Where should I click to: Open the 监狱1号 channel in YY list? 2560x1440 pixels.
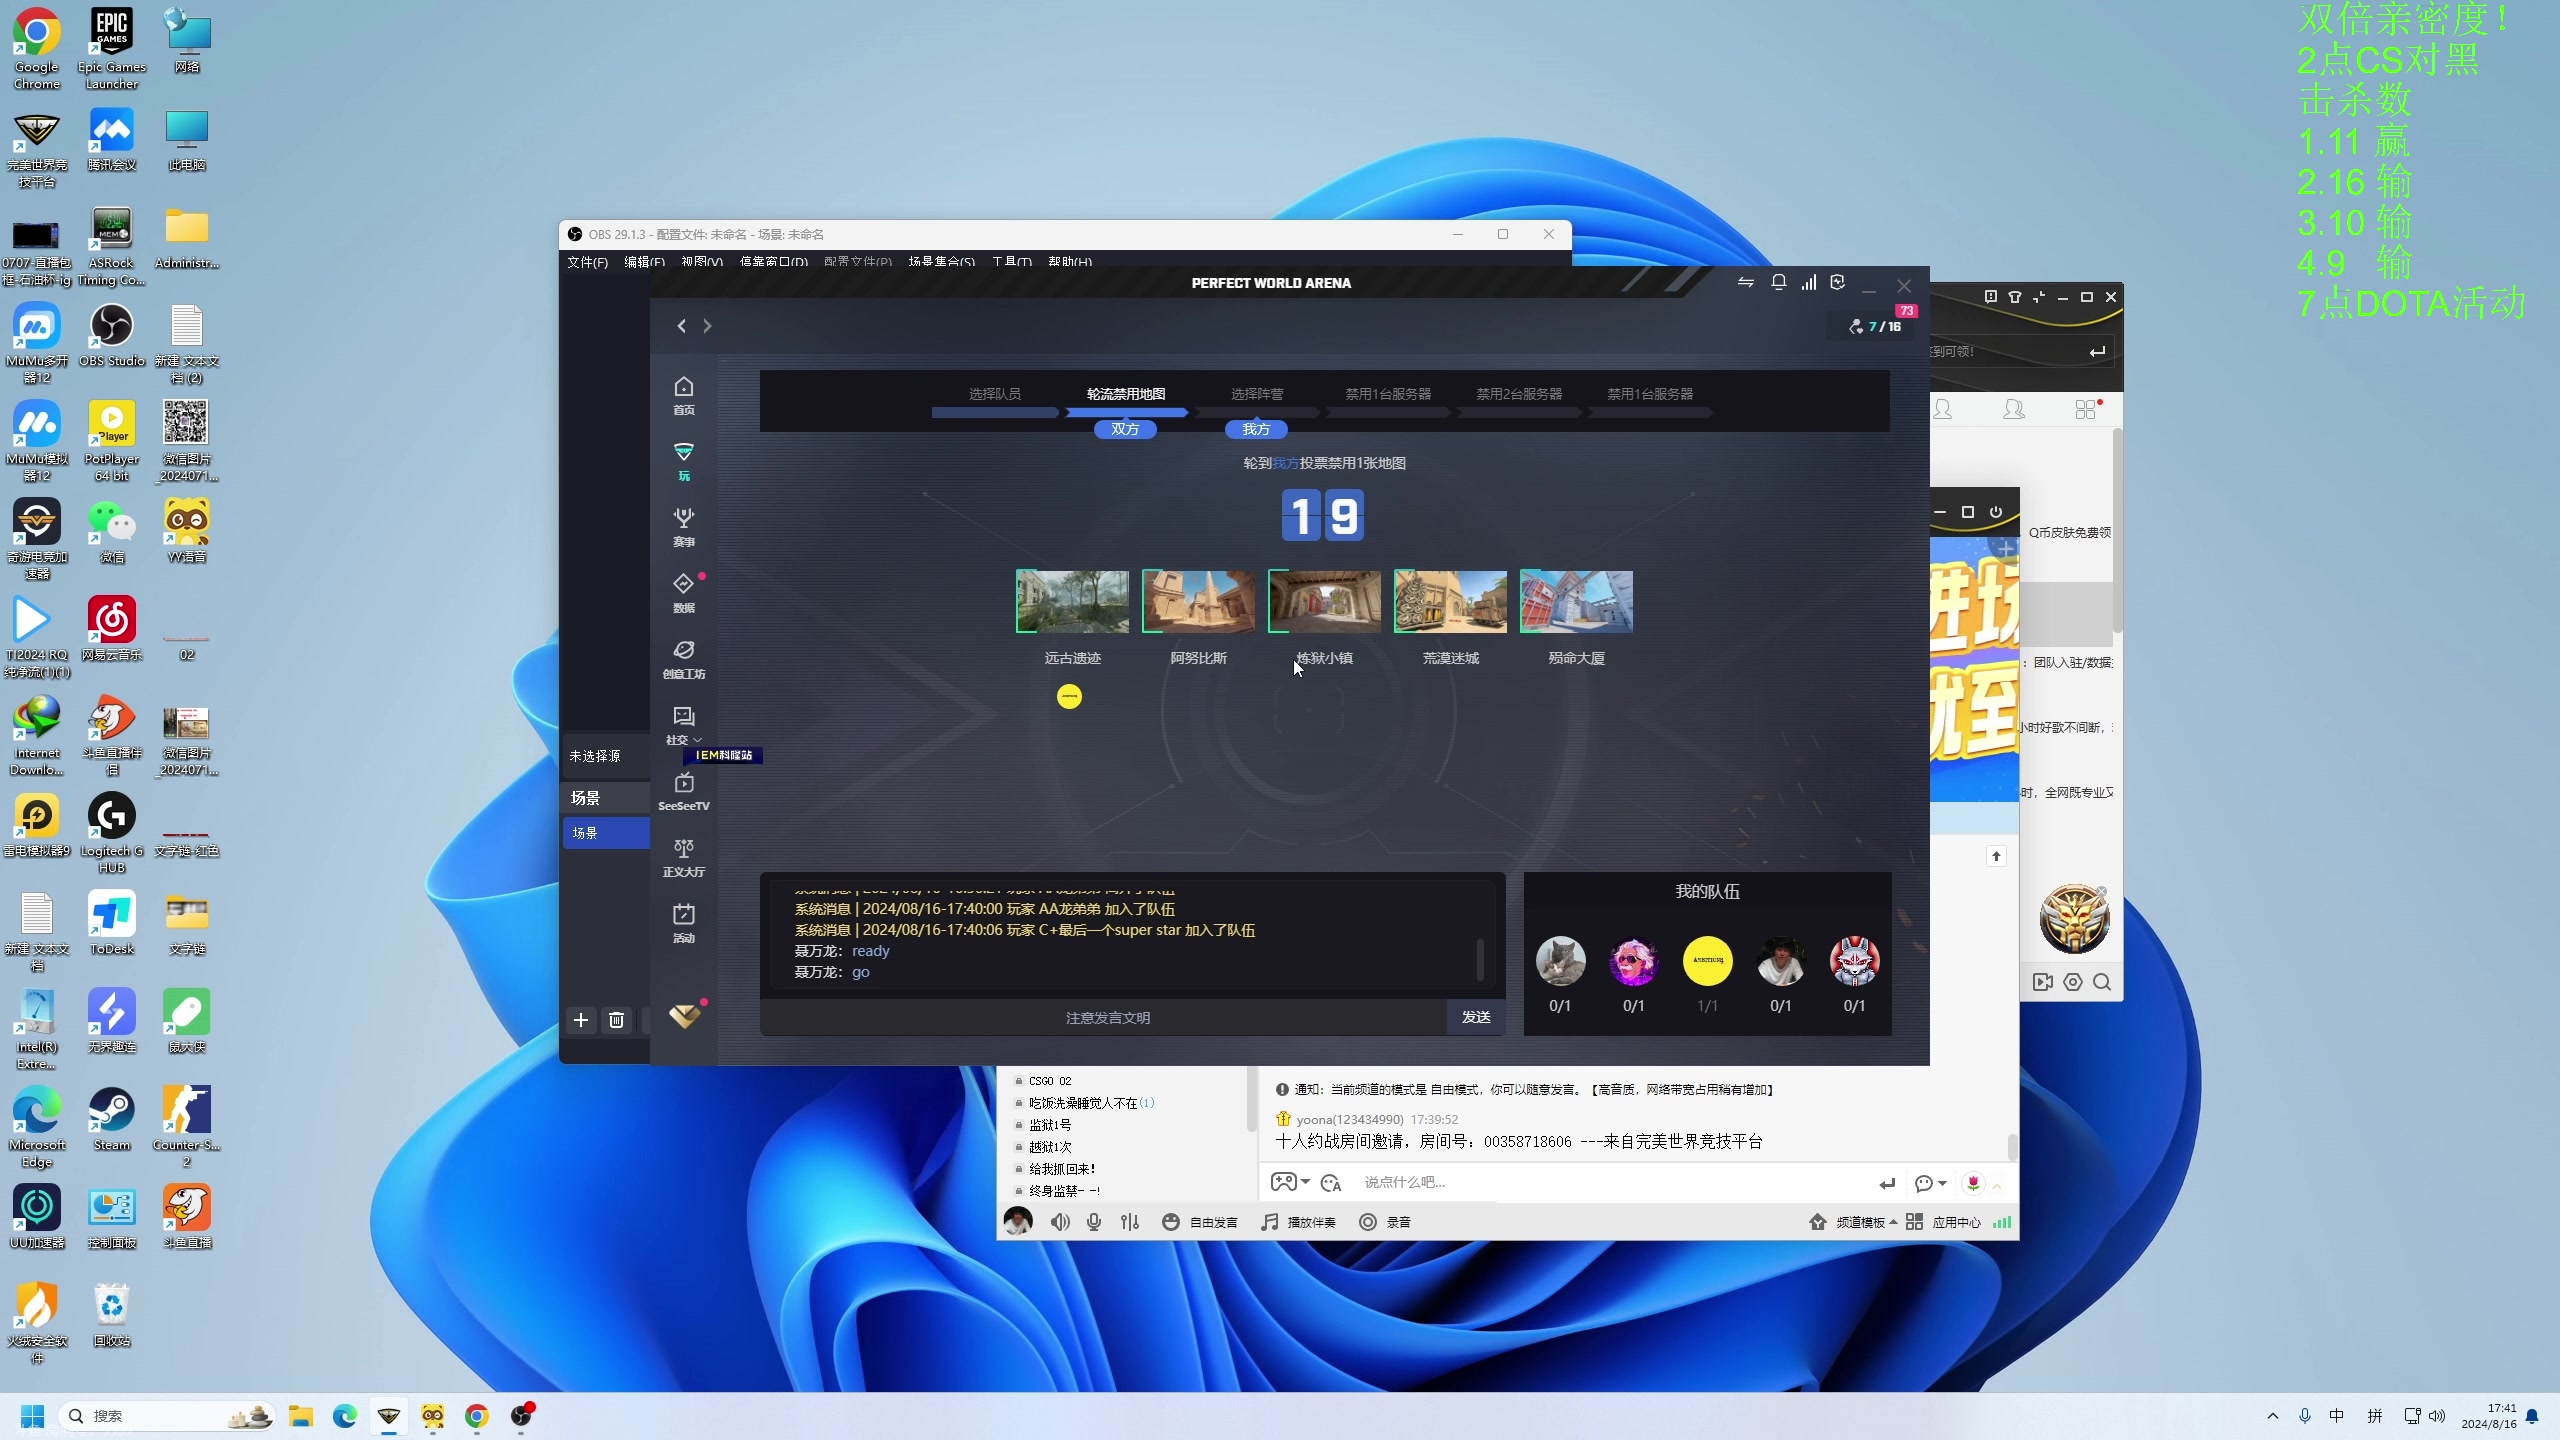point(1050,1125)
